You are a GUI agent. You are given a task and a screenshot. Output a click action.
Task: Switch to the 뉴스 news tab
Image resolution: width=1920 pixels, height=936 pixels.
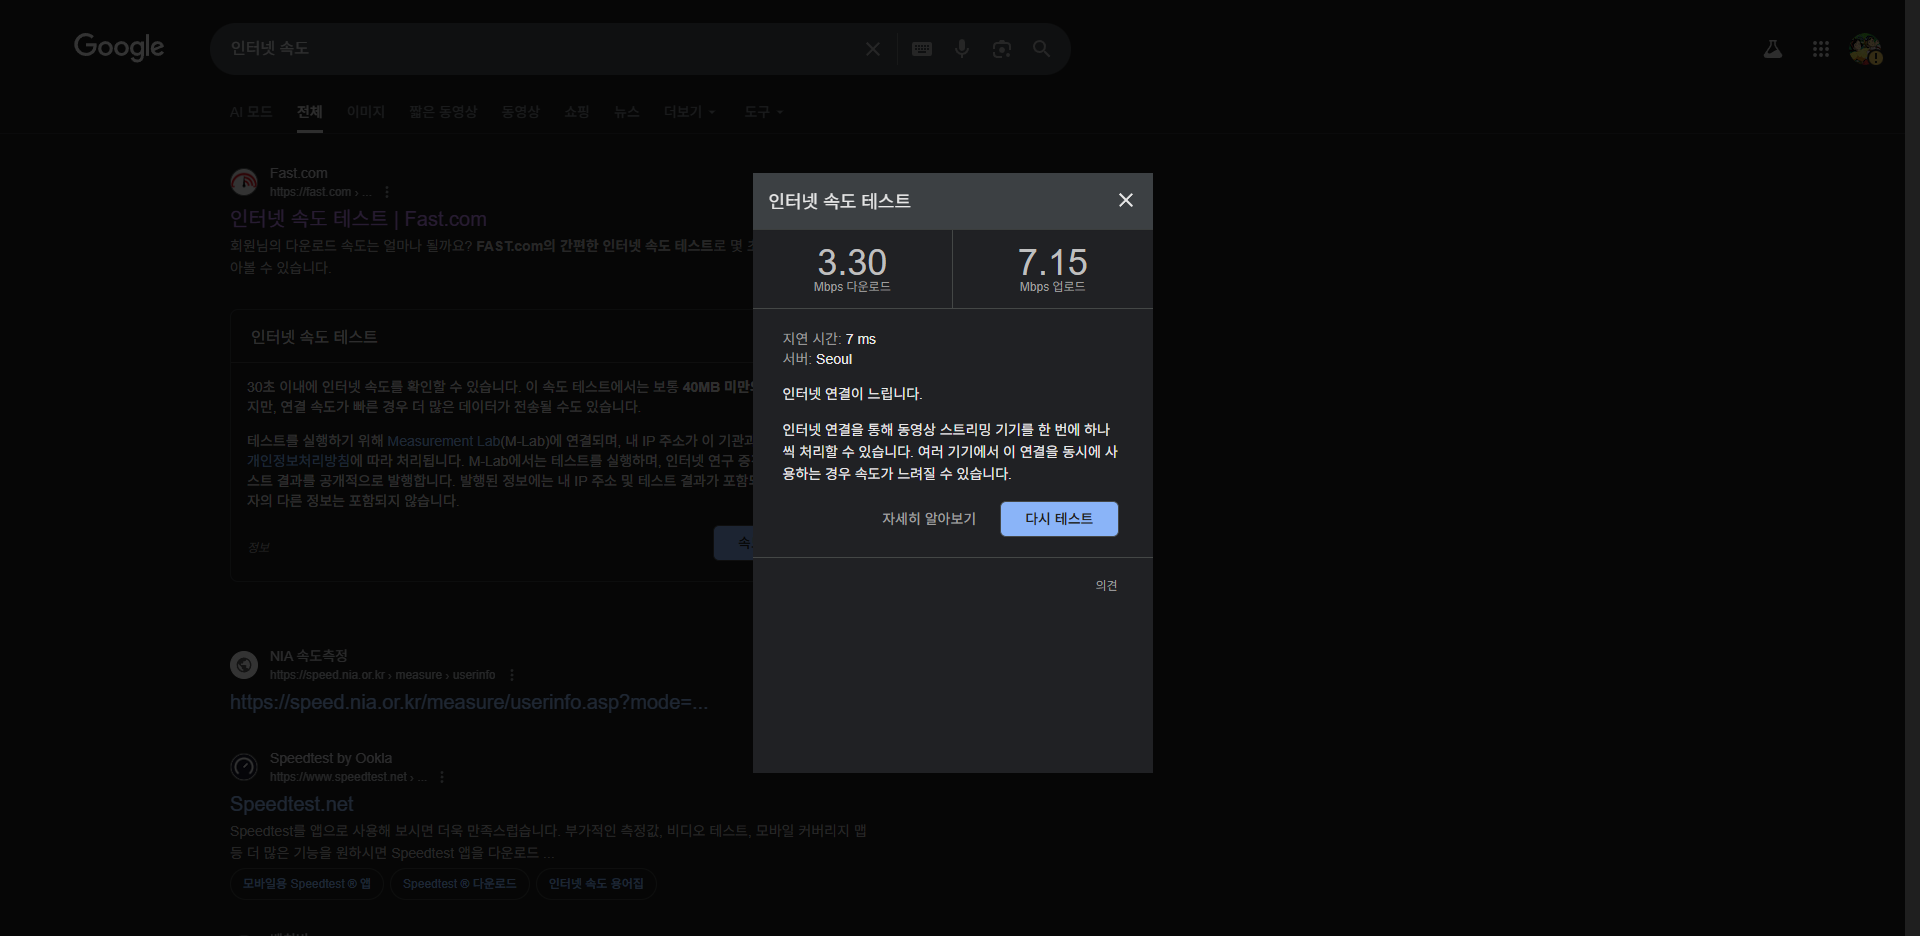[x=626, y=112]
